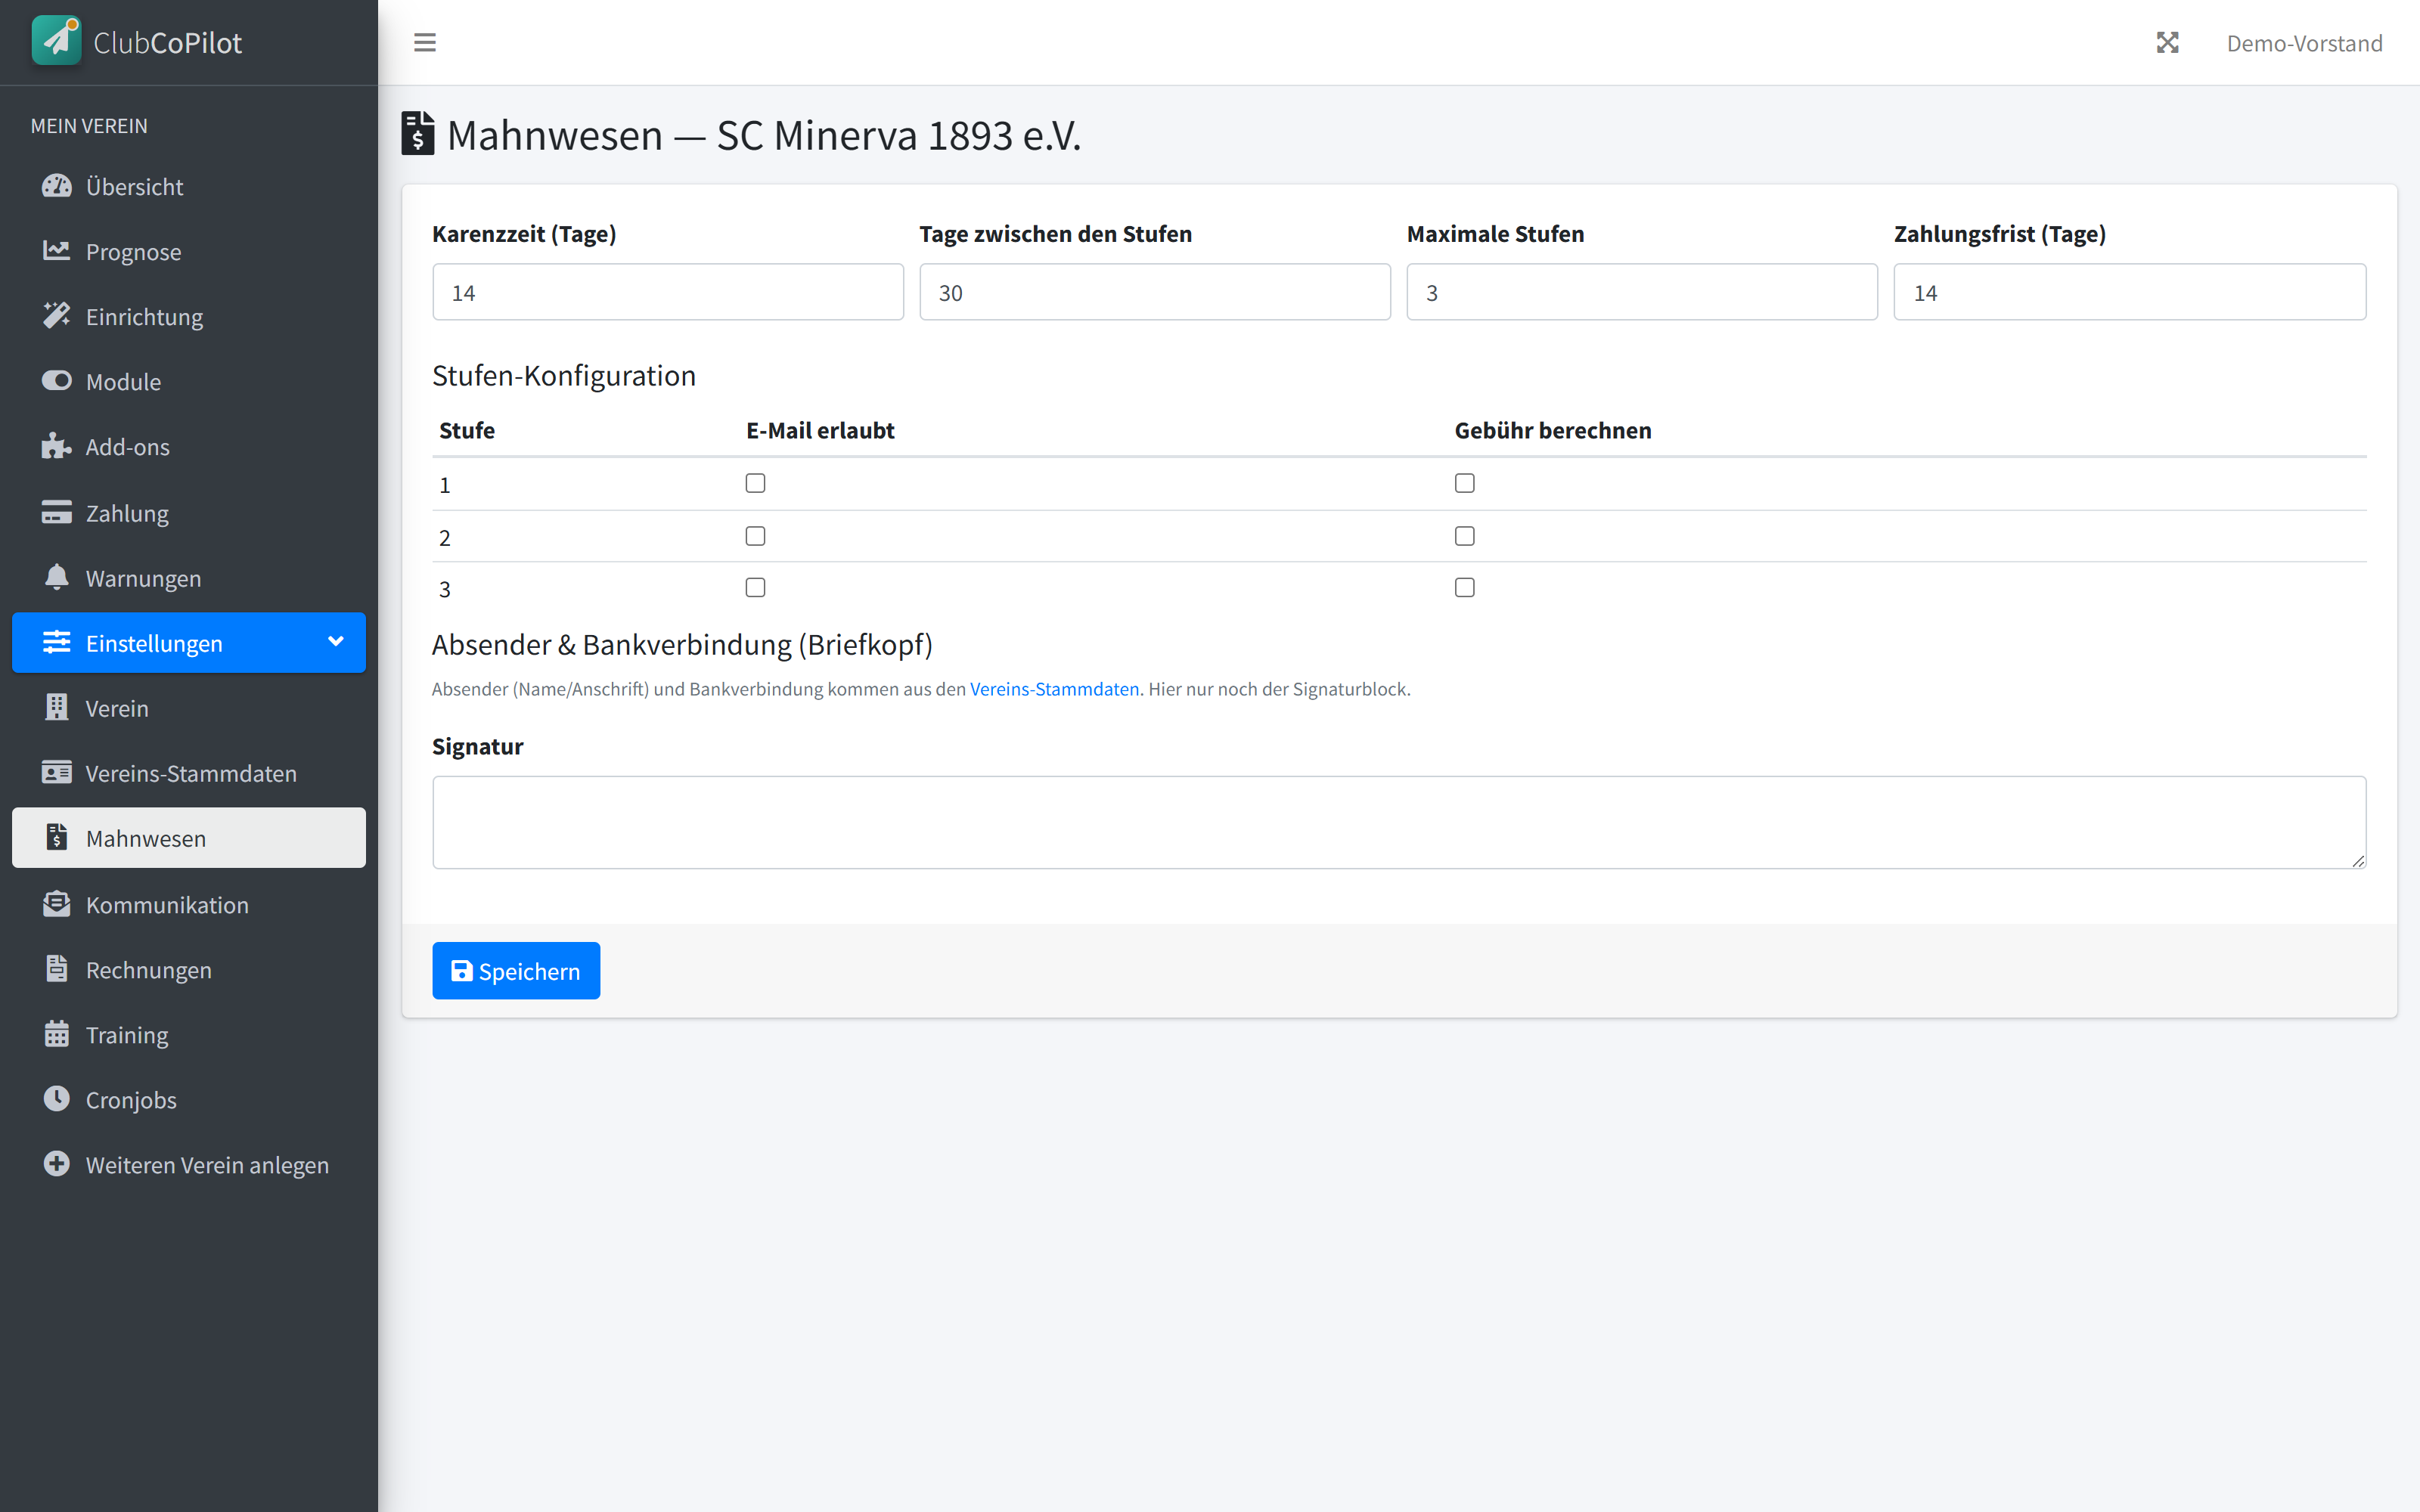Click the Add-ons puzzle piece icon
This screenshot has width=2420, height=1512.
57,446
